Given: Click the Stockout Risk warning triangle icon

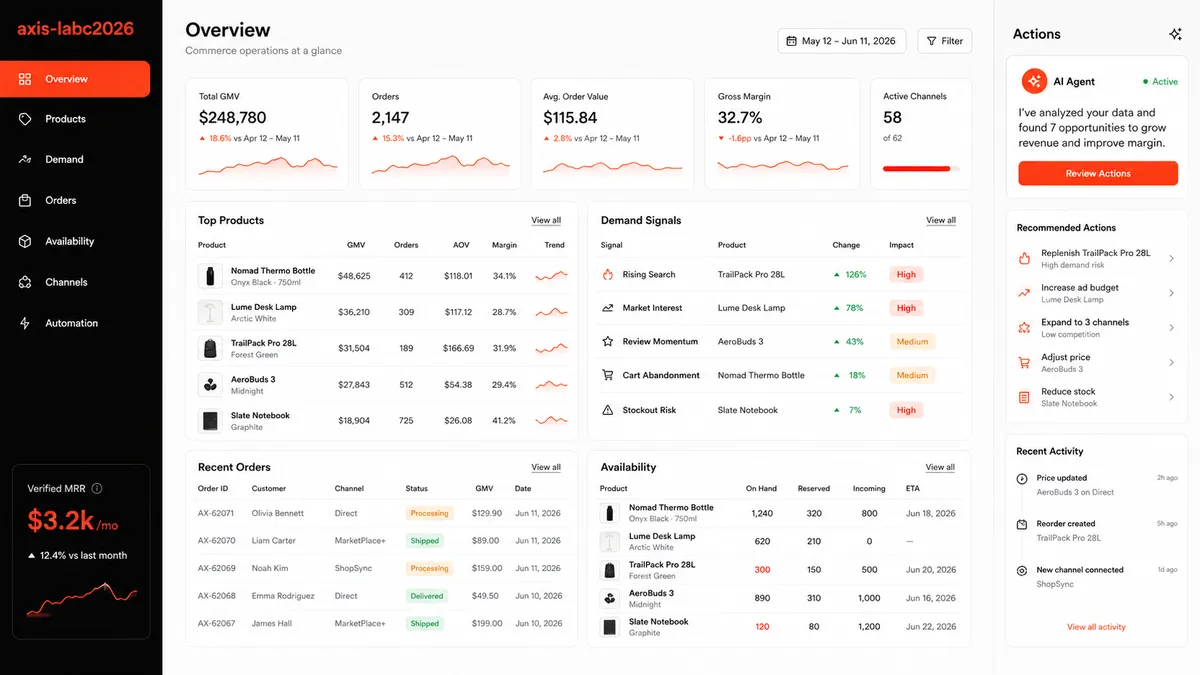Looking at the screenshot, I should [607, 410].
